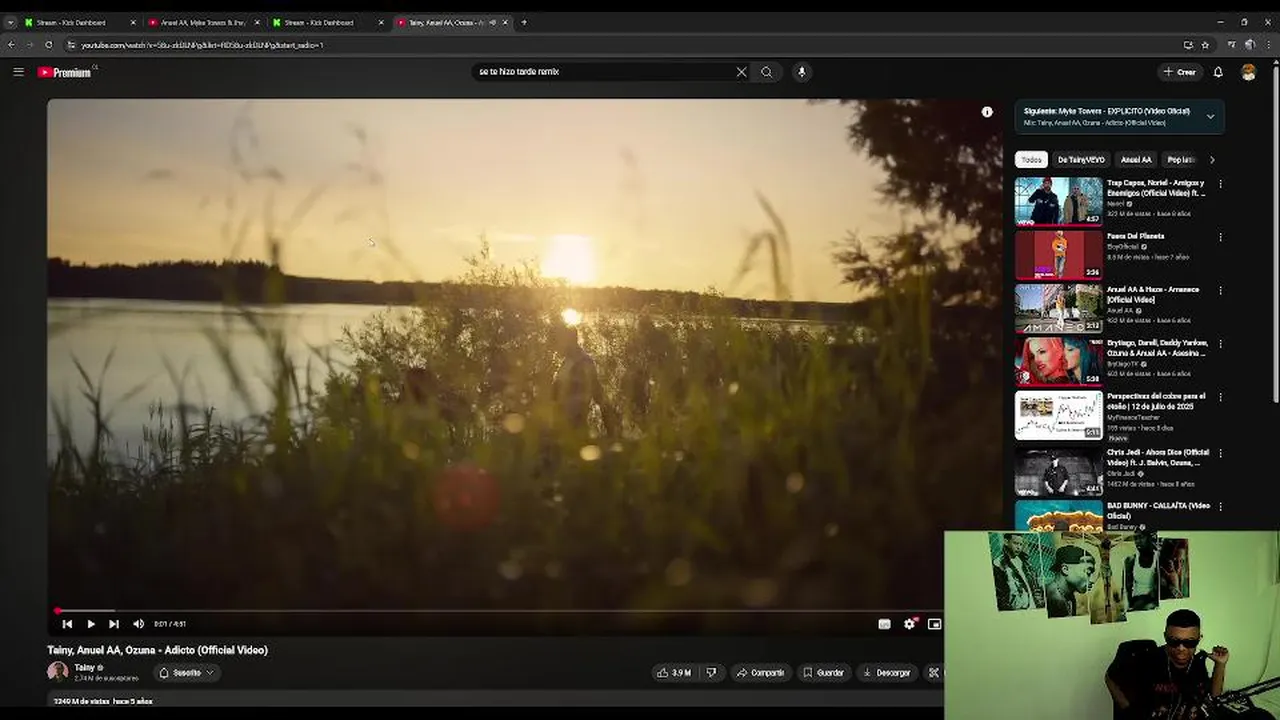The height and width of the screenshot is (720, 1280).
Task: Click the magnifier search button
Action: [x=767, y=72]
